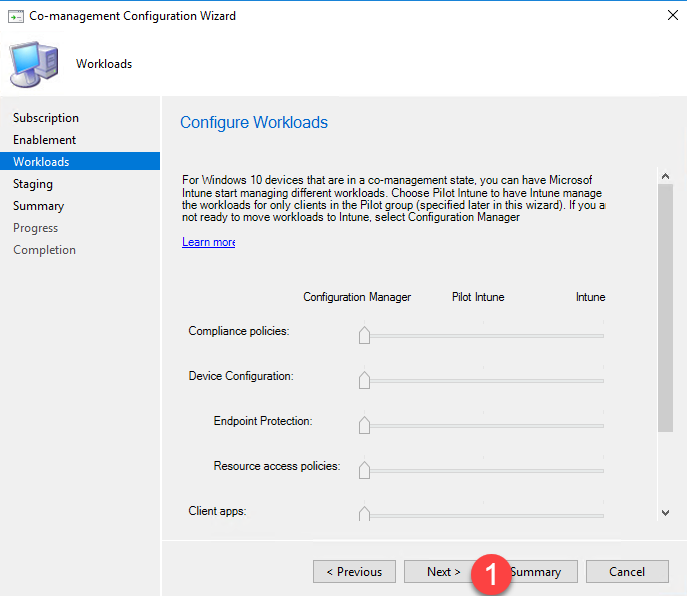Click the Cancel button
The width and height of the screenshot is (687, 596).
coord(627,572)
